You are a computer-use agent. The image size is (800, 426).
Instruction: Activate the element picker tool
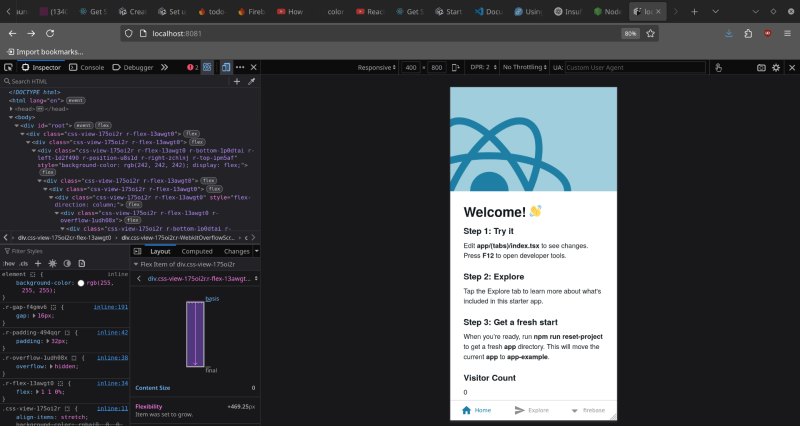coord(8,67)
